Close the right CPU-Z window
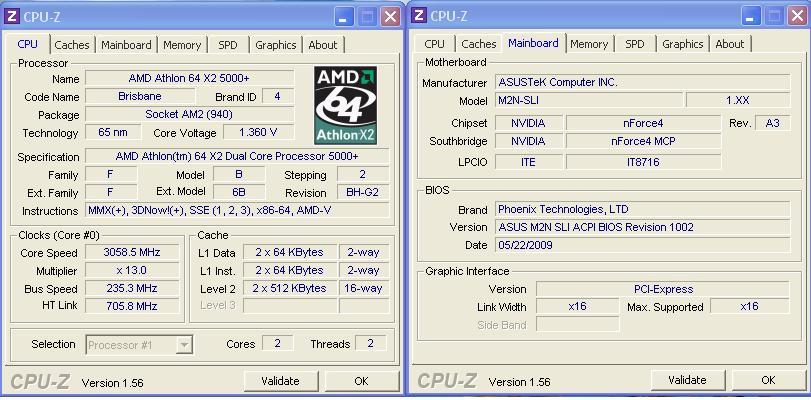Screen dimensions: 811x400 [x=798, y=17]
